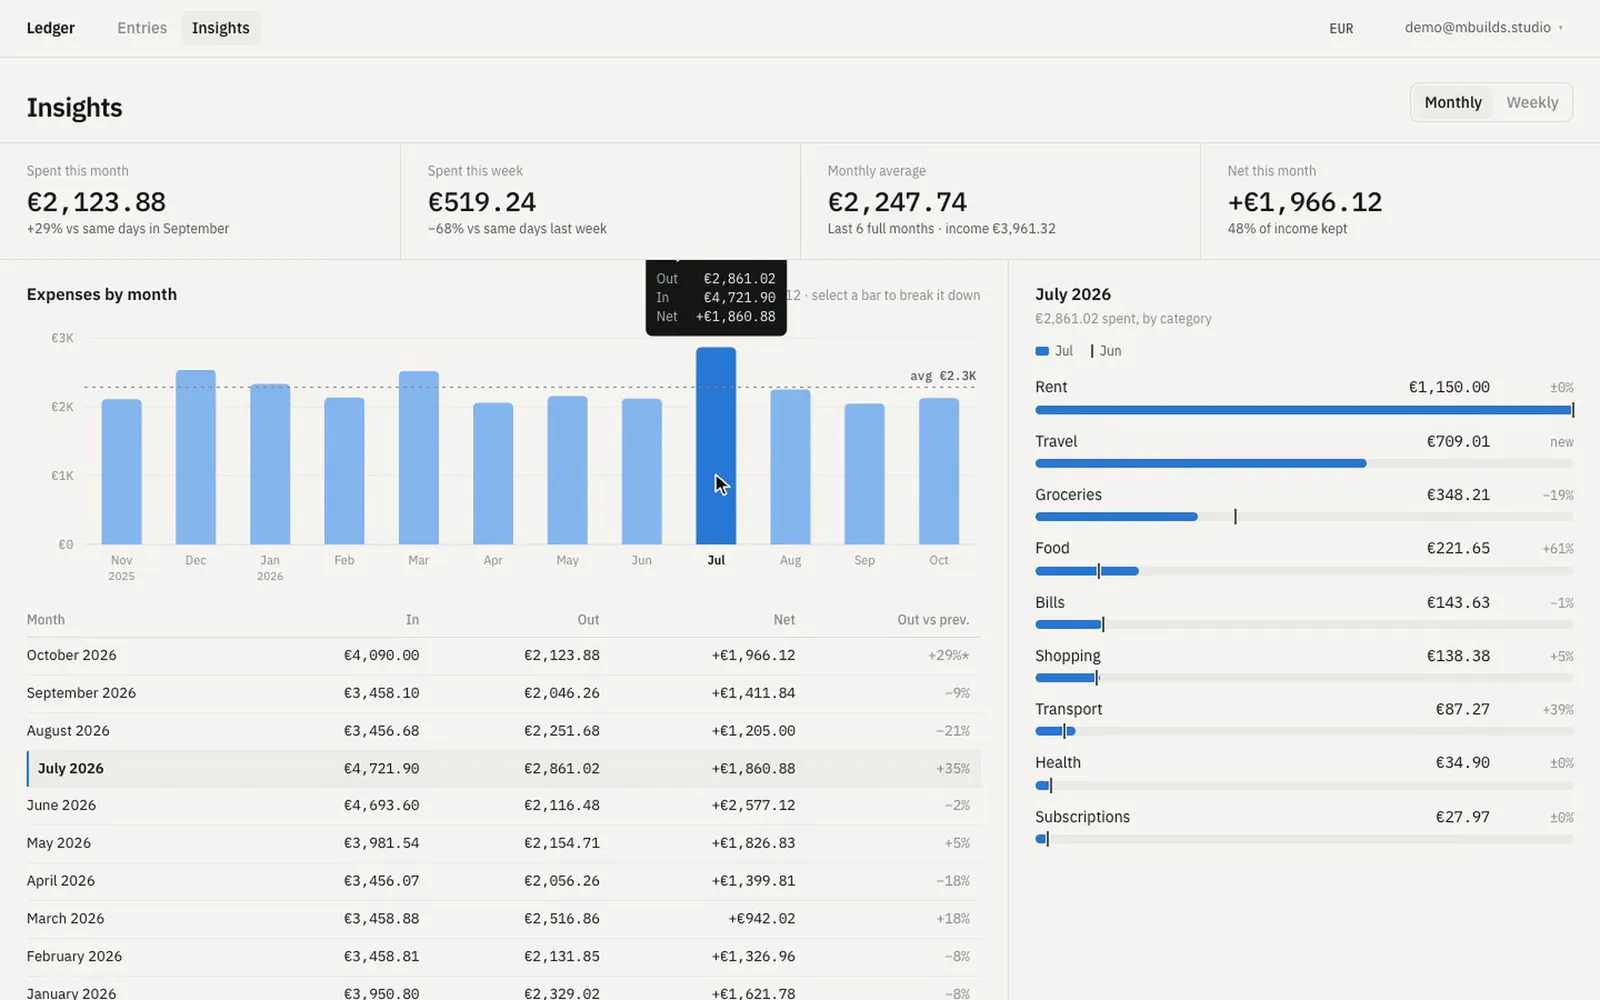Switch to the Insights tab
The height and width of the screenshot is (1000, 1600).
click(x=221, y=28)
